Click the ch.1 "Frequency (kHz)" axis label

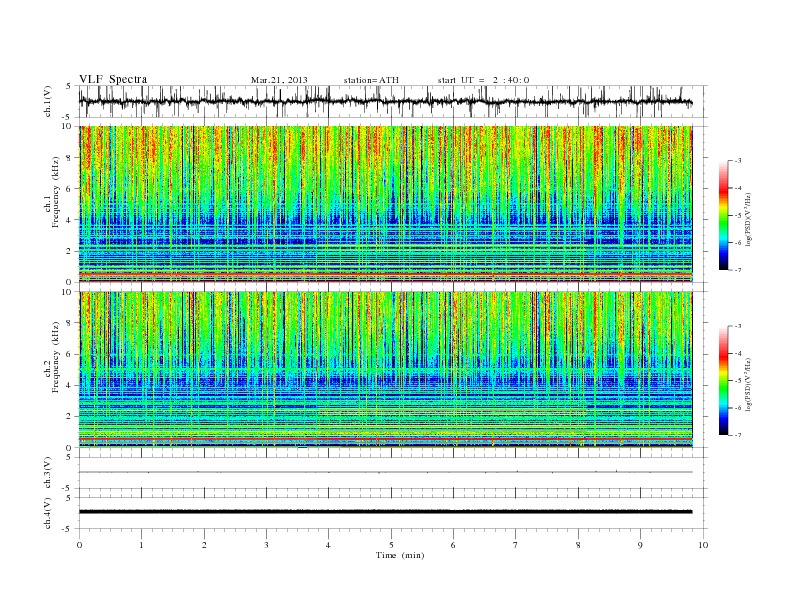tap(56, 192)
